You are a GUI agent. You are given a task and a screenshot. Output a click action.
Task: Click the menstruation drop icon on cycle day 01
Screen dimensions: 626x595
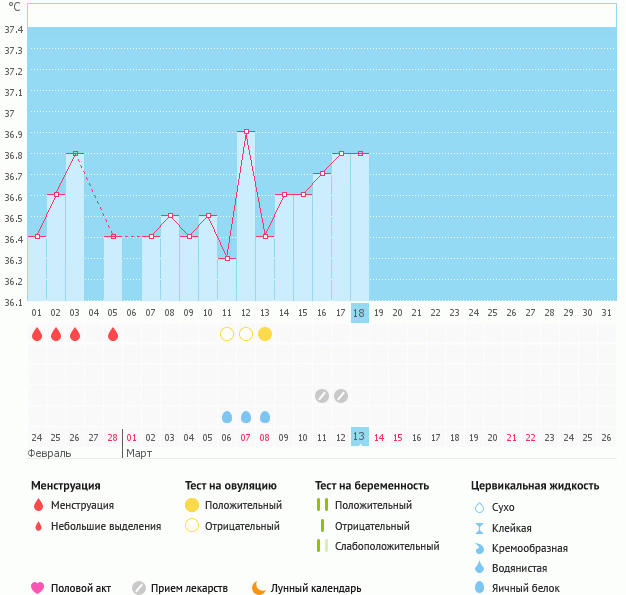point(37,334)
